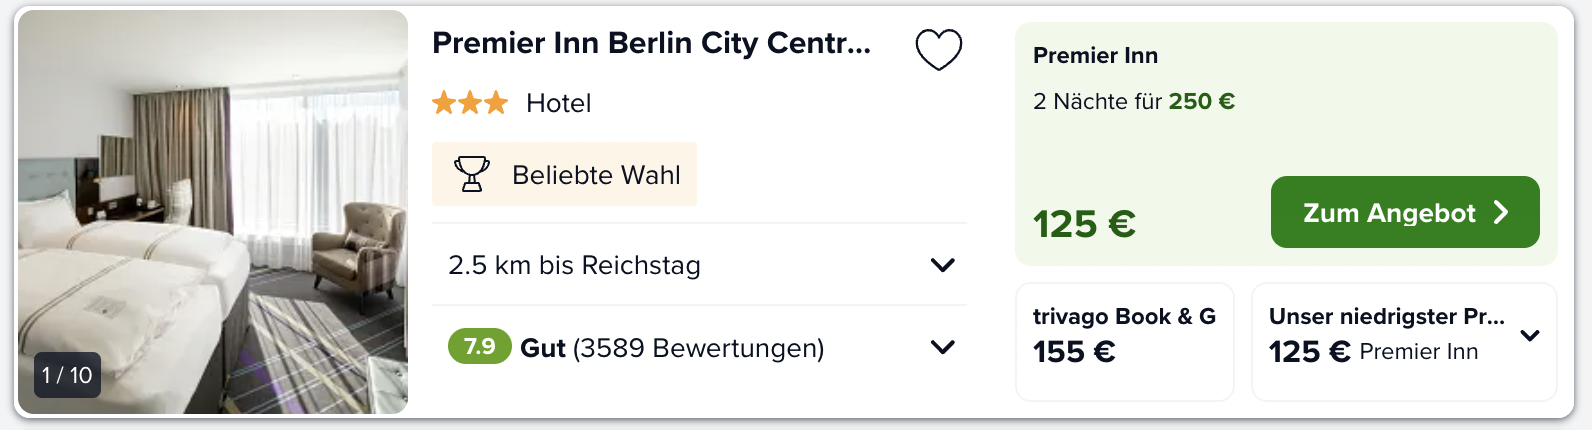Click the 2.5 km bis Reichstag text
This screenshot has height=430, width=1592.
point(574,265)
